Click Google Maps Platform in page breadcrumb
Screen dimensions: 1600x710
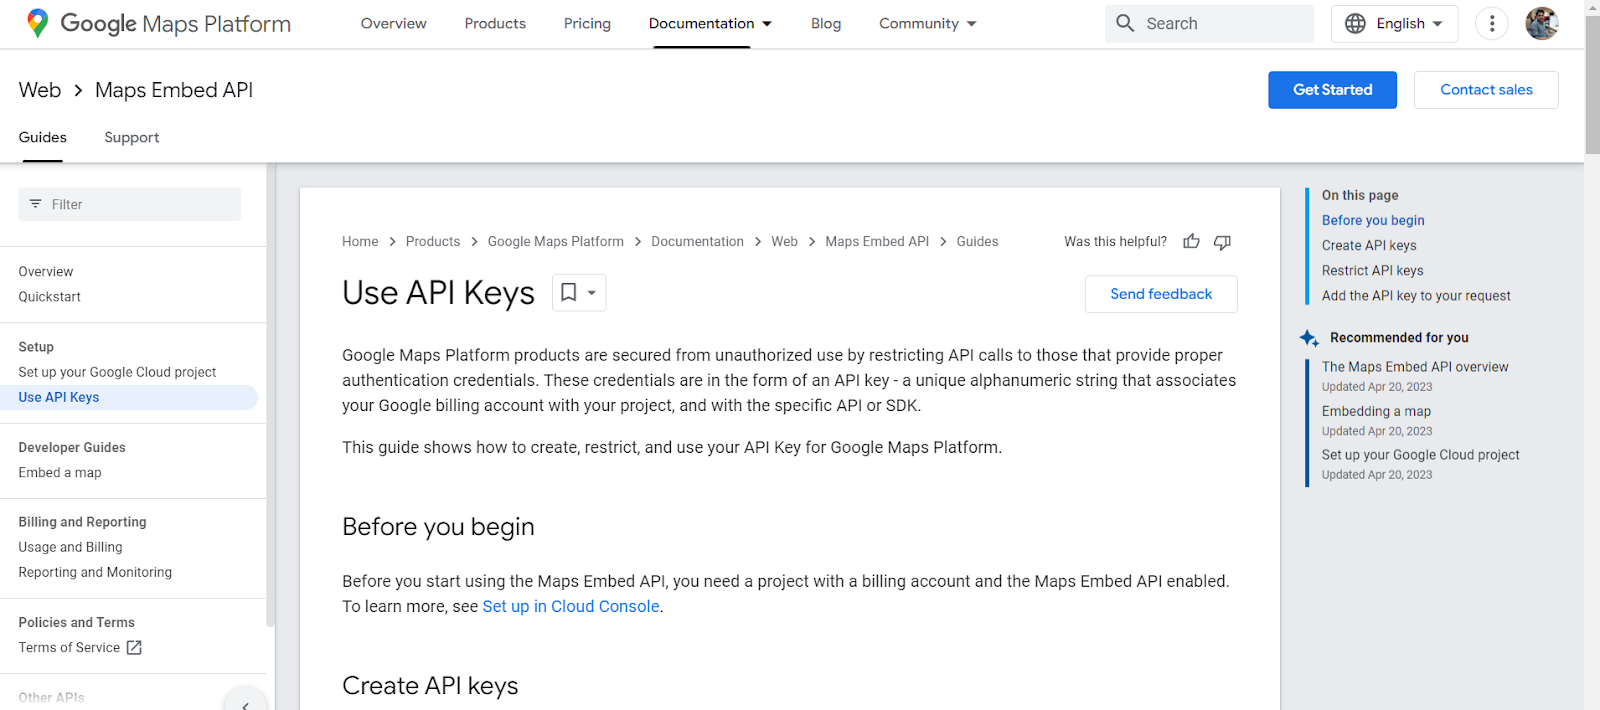point(556,241)
